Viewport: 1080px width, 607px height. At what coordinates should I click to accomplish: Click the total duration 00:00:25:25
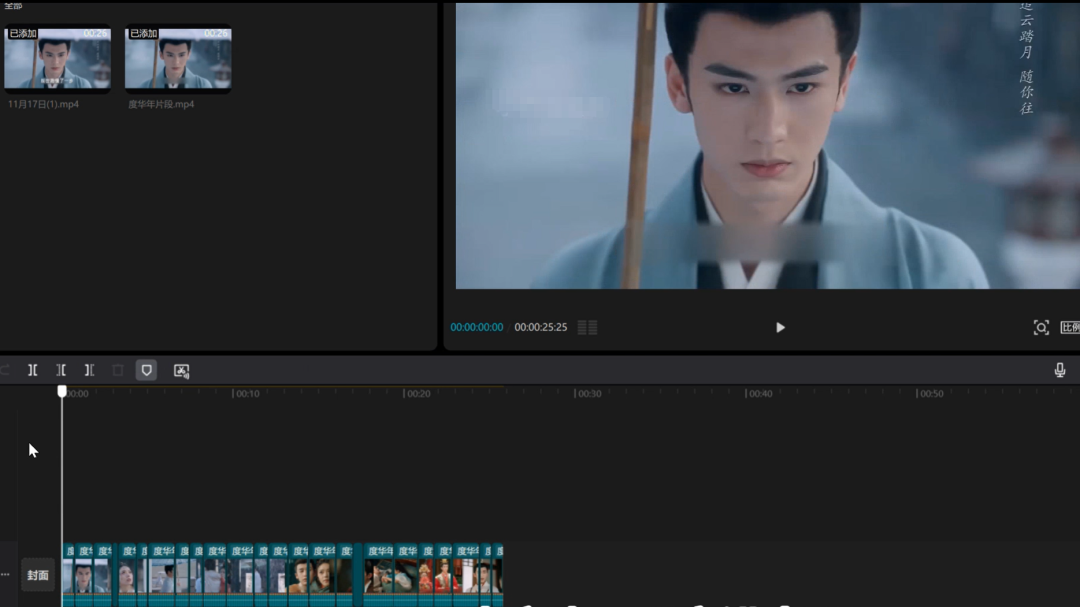pyautogui.click(x=541, y=327)
